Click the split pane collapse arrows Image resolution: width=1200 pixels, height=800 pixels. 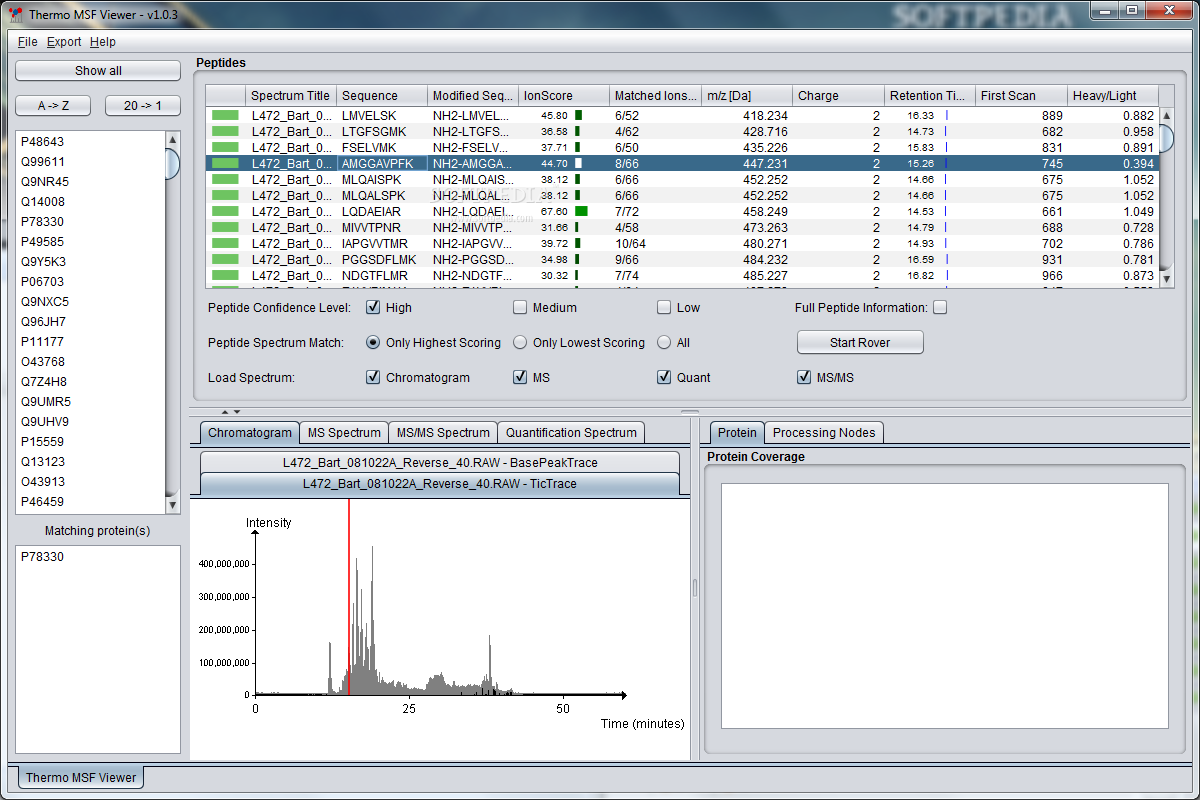click(x=231, y=411)
